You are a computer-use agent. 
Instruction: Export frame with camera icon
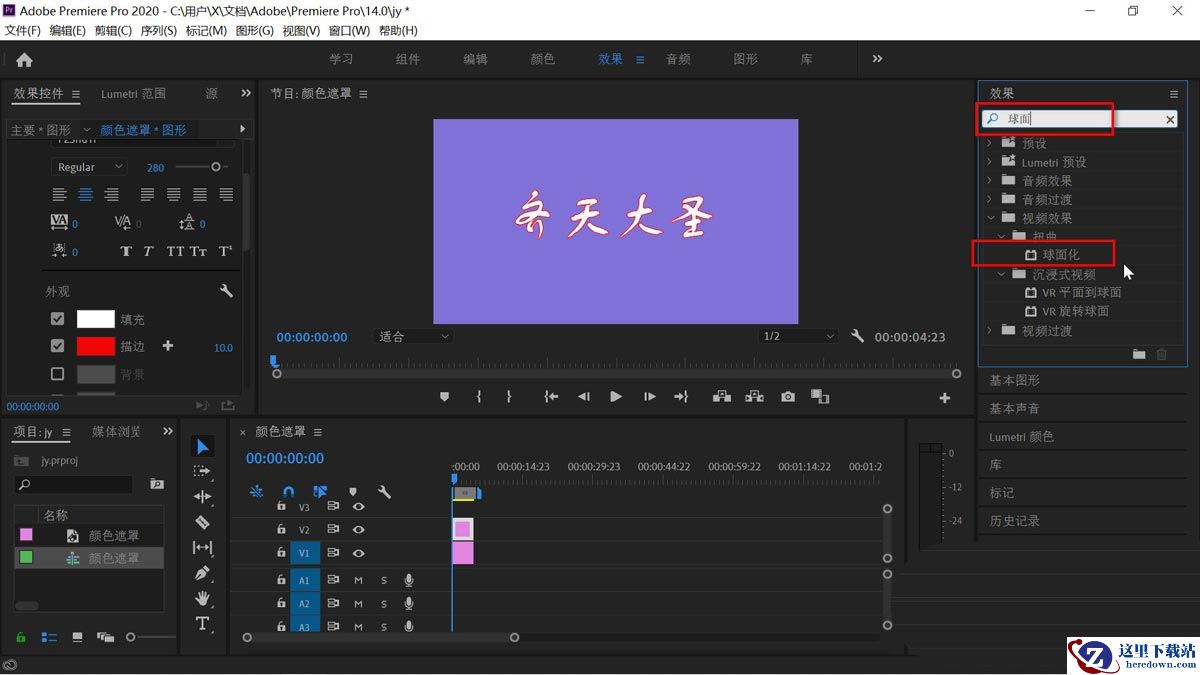click(788, 397)
